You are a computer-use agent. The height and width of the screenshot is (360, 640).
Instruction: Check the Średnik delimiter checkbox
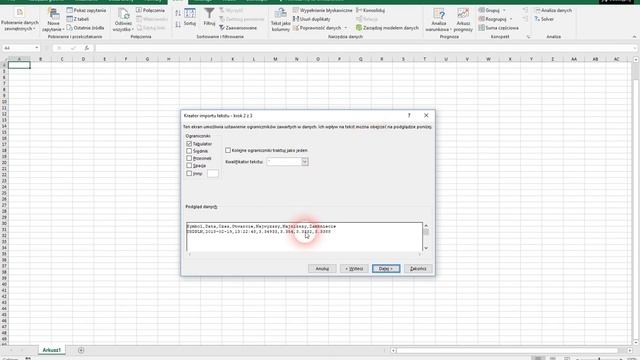(189, 151)
